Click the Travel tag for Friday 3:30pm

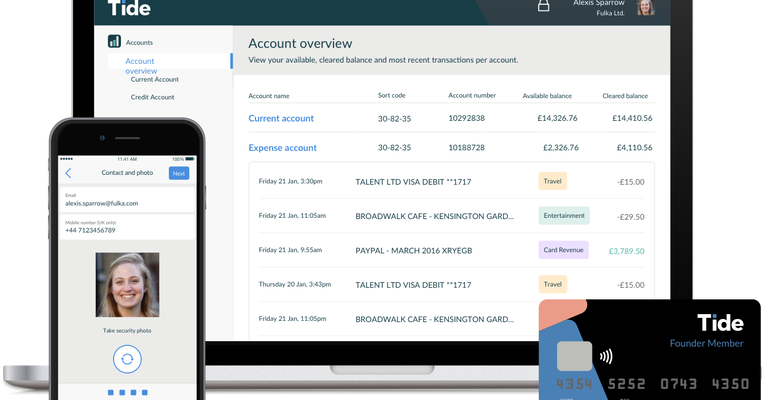coord(553,181)
